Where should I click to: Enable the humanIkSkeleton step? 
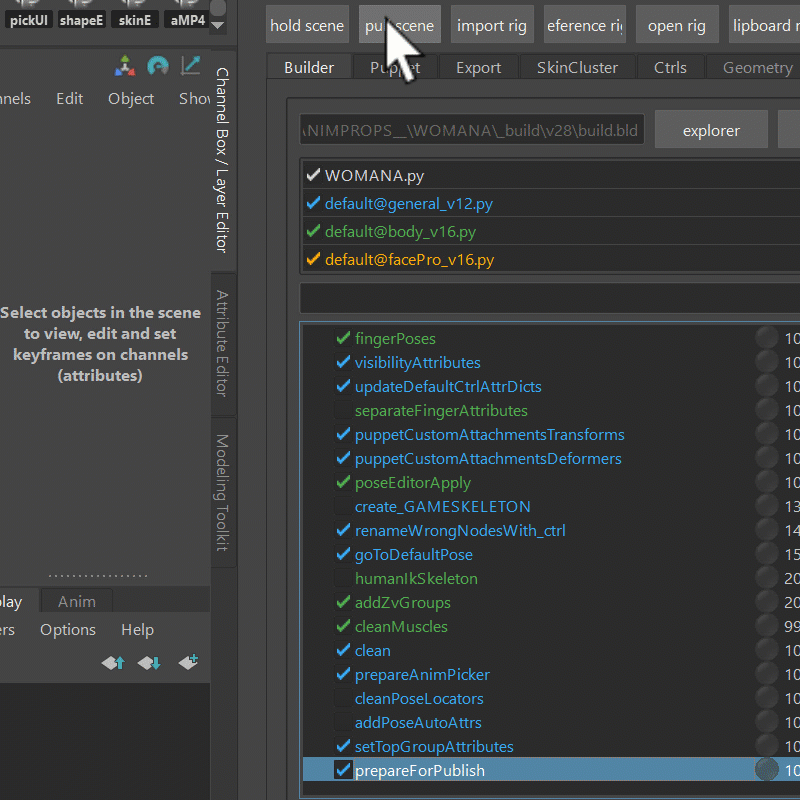pos(343,578)
